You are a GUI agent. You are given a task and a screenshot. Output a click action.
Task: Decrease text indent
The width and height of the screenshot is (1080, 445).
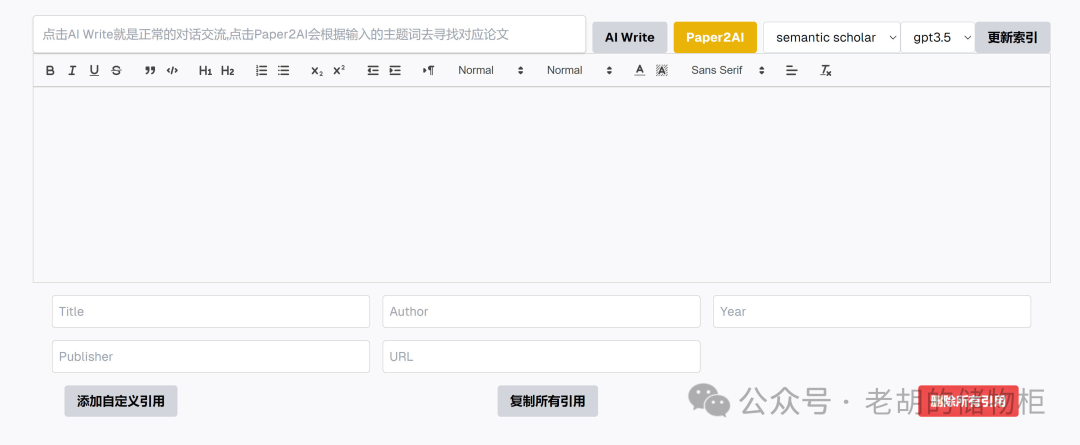pos(373,70)
